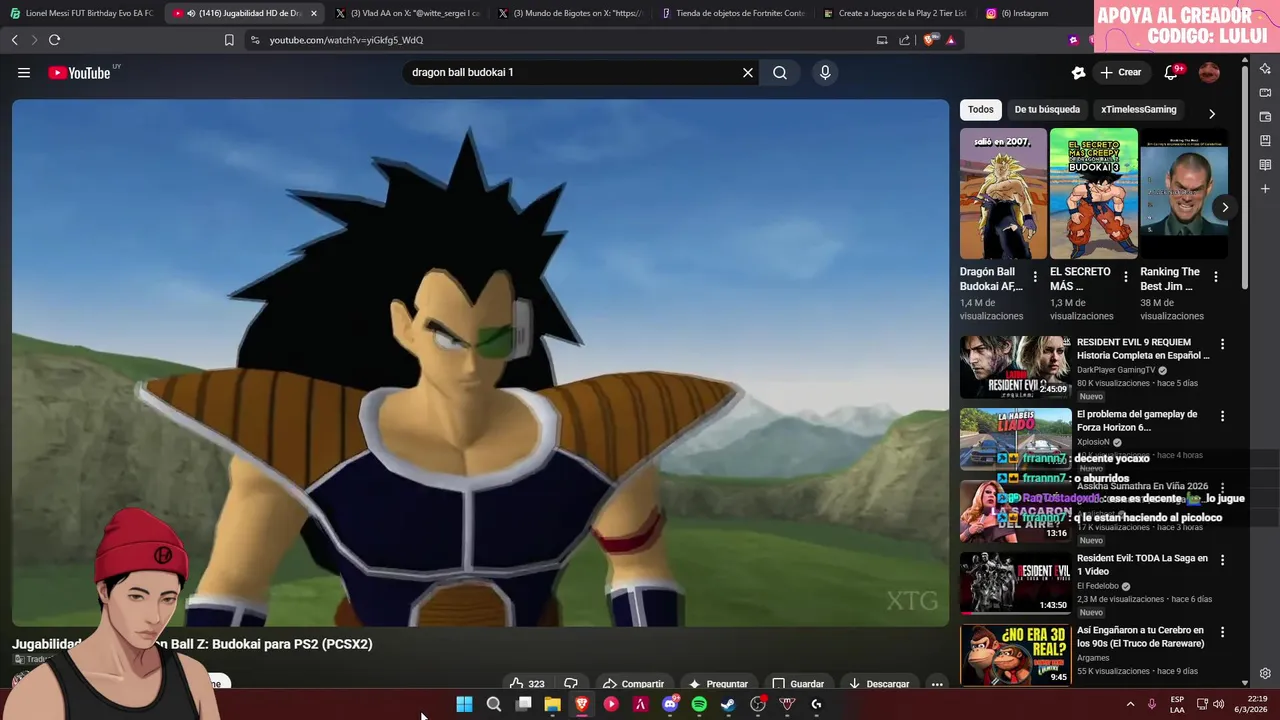Bookmark this page from the address bar
This screenshot has height=720, width=1280.
[229, 40]
